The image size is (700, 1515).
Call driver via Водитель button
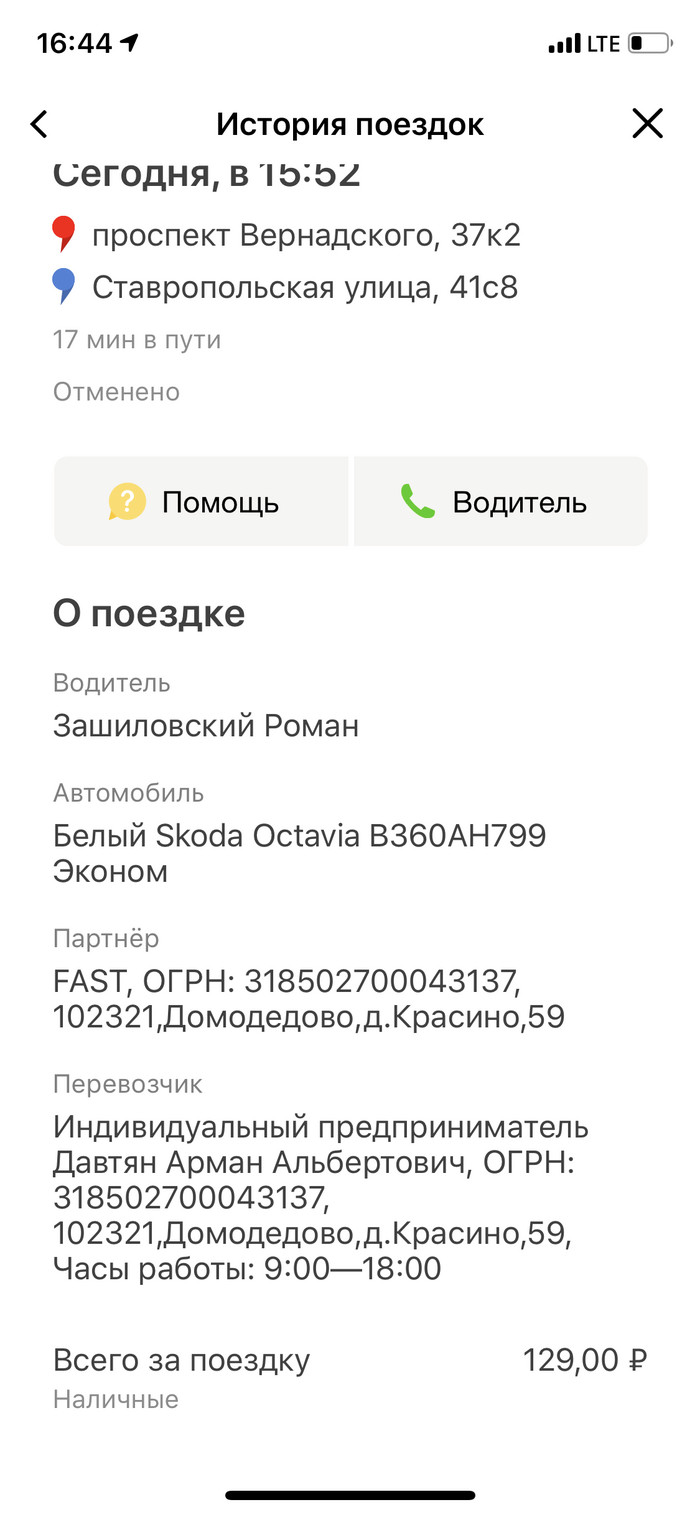tap(501, 502)
